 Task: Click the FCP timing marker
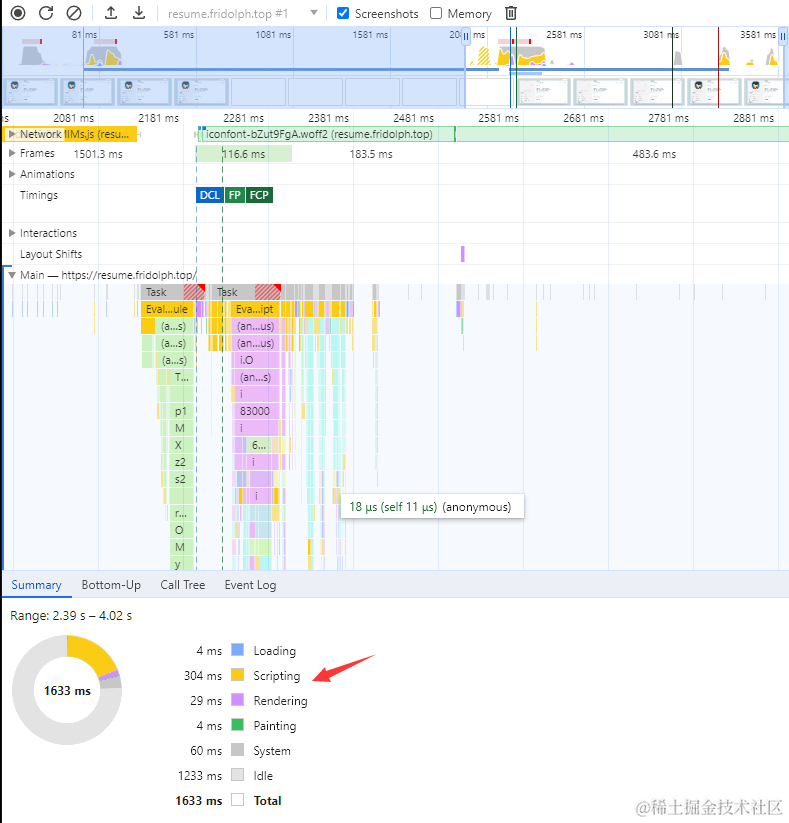click(x=259, y=195)
